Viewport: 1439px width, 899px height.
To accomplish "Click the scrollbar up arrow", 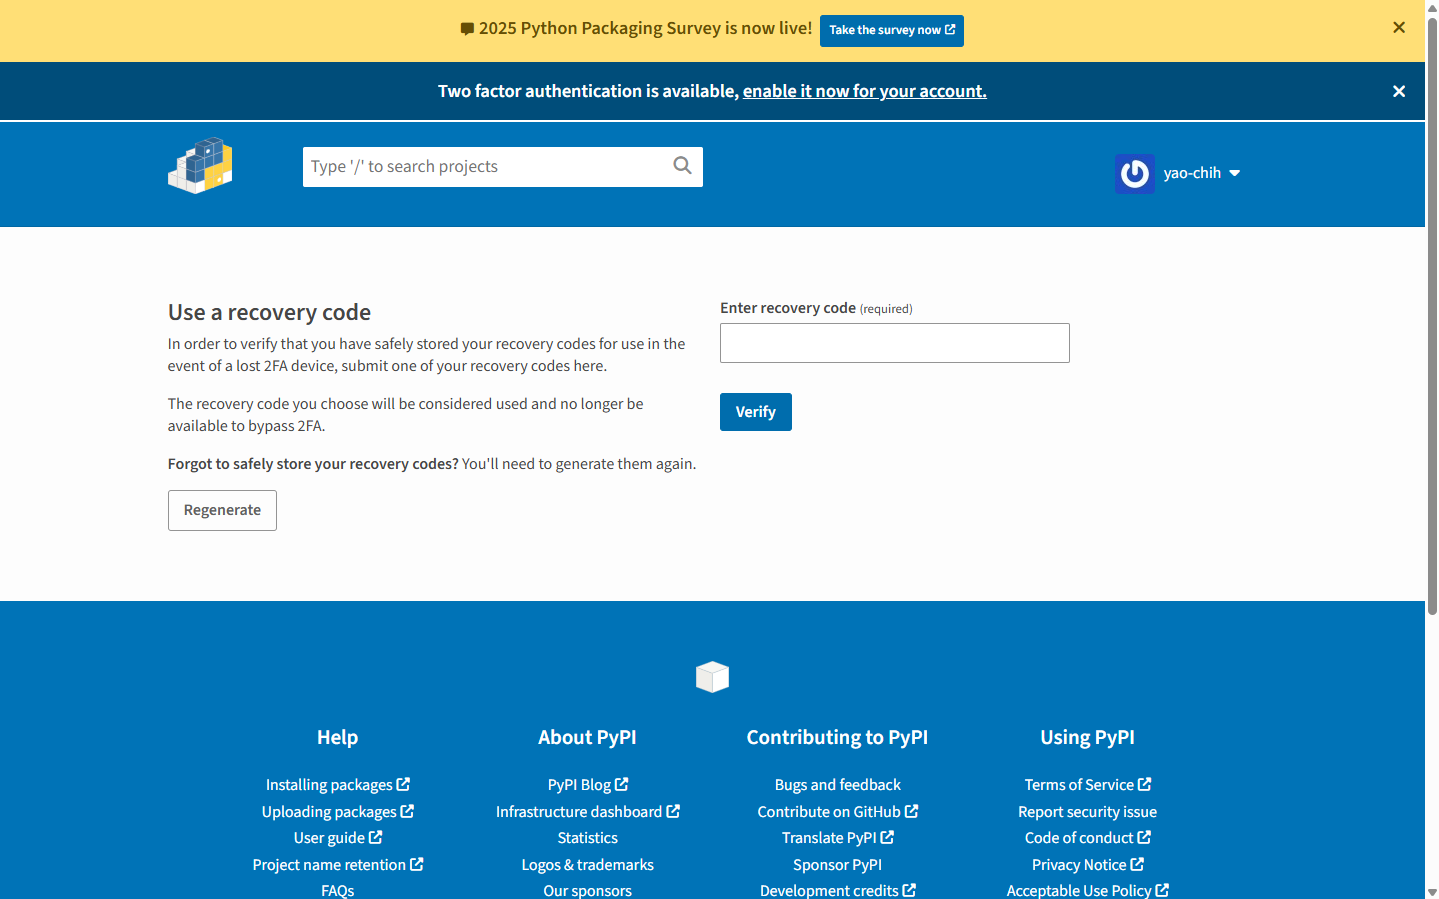I will (x=1432, y=7).
